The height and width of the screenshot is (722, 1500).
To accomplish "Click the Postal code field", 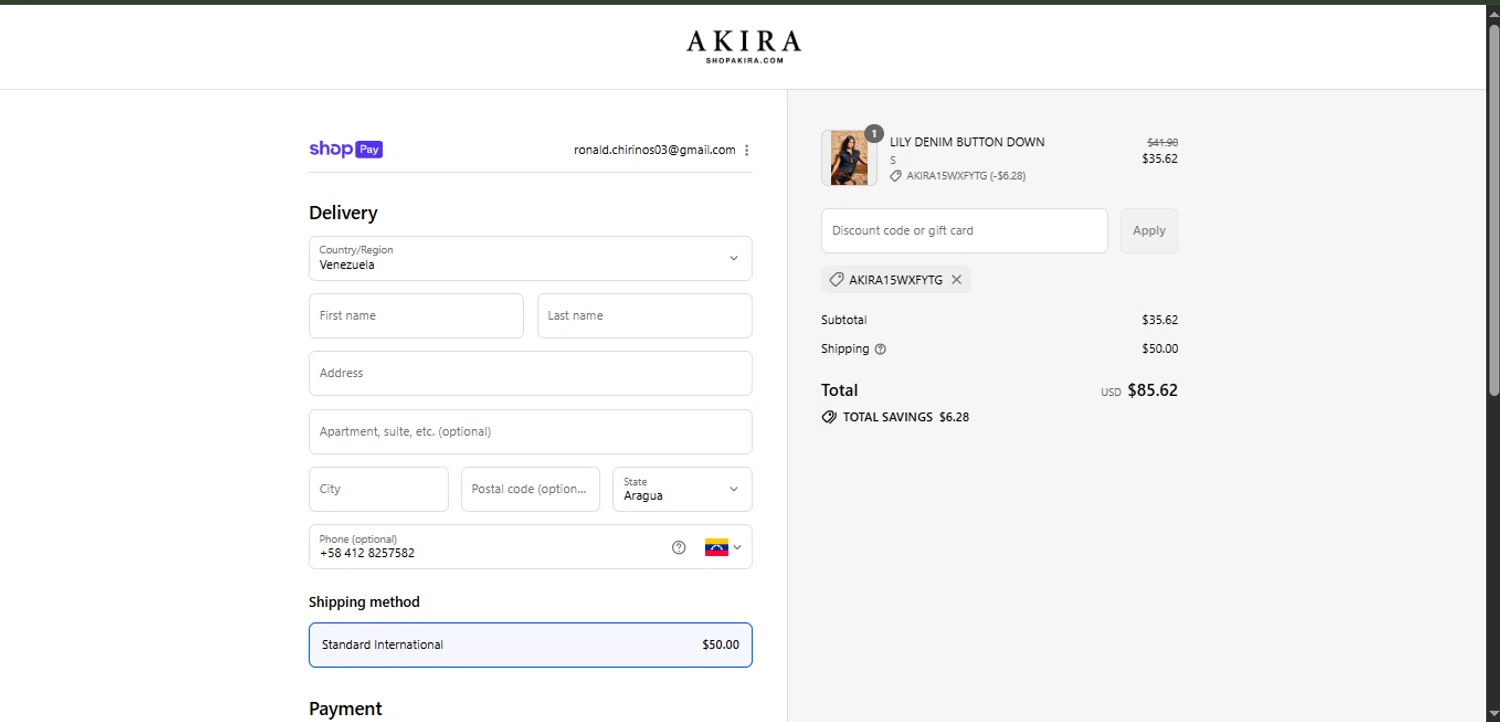I will pyautogui.click(x=530, y=489).
